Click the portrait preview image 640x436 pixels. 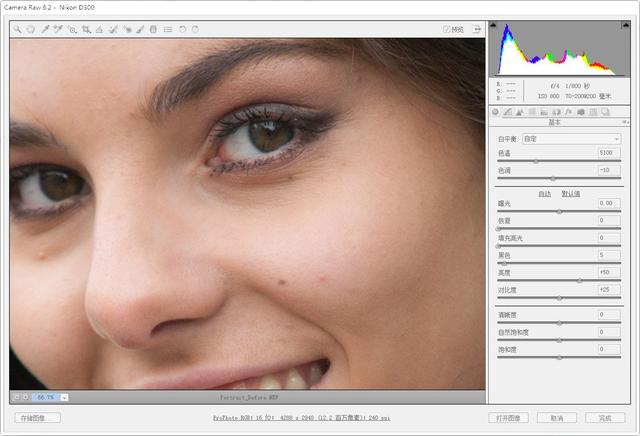pos(247,214)
